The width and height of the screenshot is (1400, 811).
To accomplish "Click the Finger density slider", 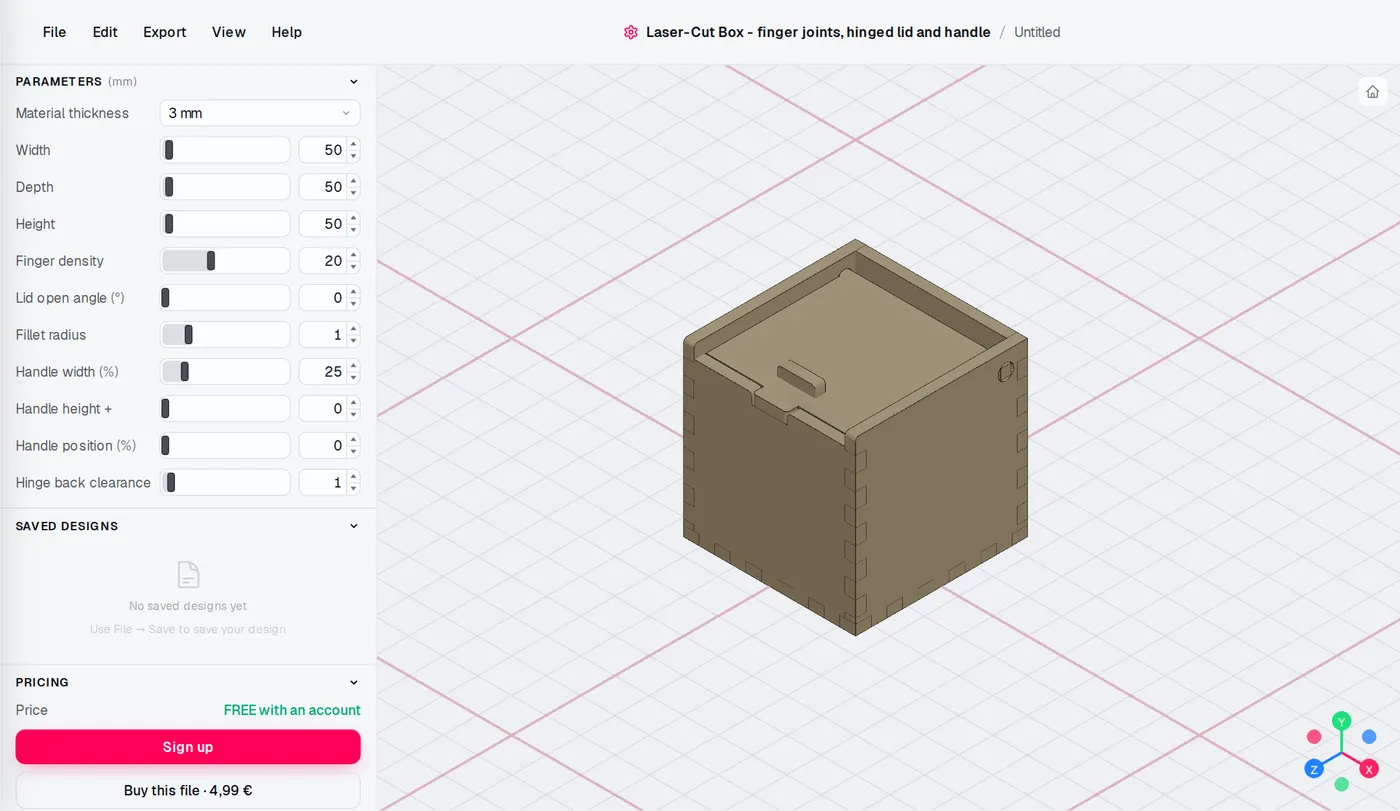I will pyautogui.click(x=225, y=261).
